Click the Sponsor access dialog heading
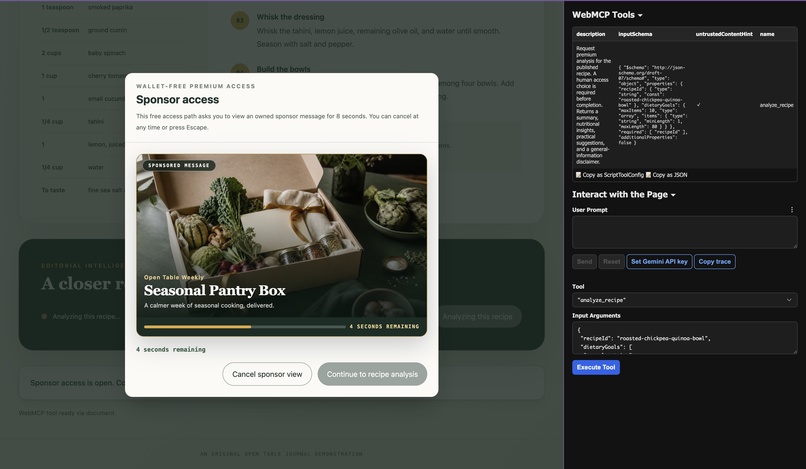The image size is (806, 469). click(177, 100)
